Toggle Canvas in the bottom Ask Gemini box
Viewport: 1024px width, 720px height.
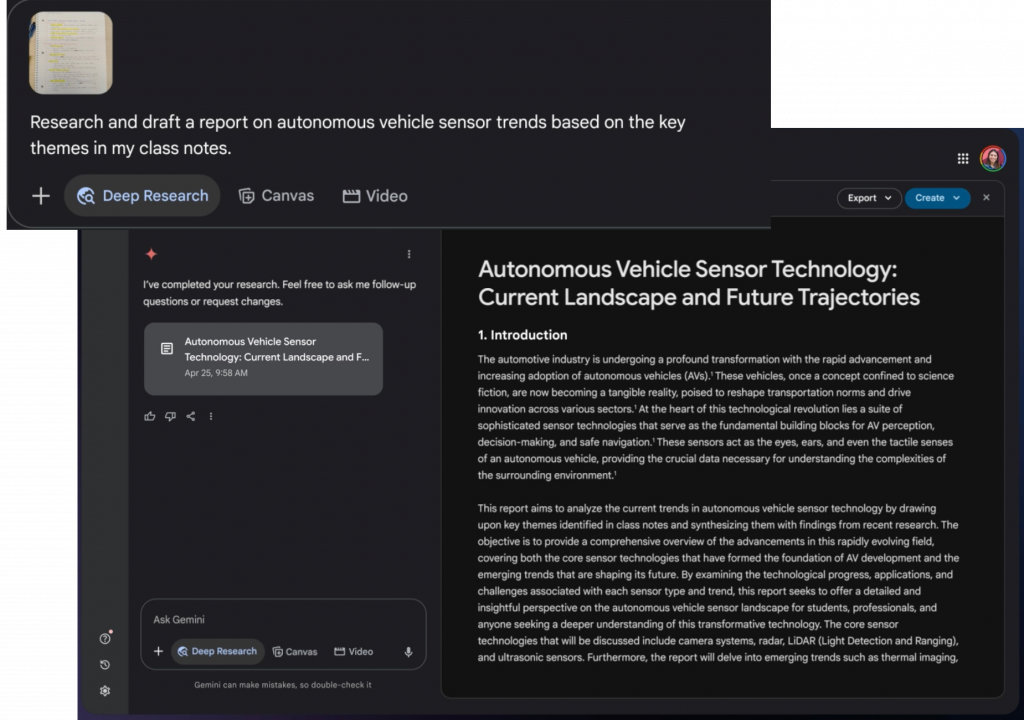(294, 652)
